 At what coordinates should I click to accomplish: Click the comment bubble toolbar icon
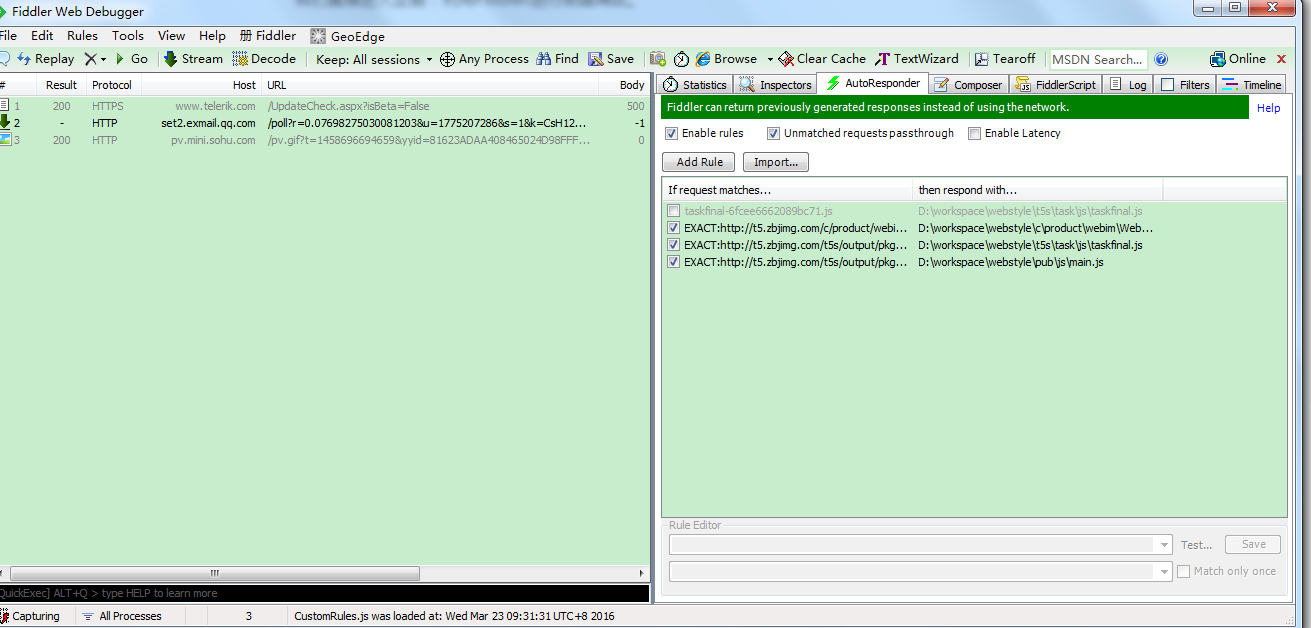3,59
